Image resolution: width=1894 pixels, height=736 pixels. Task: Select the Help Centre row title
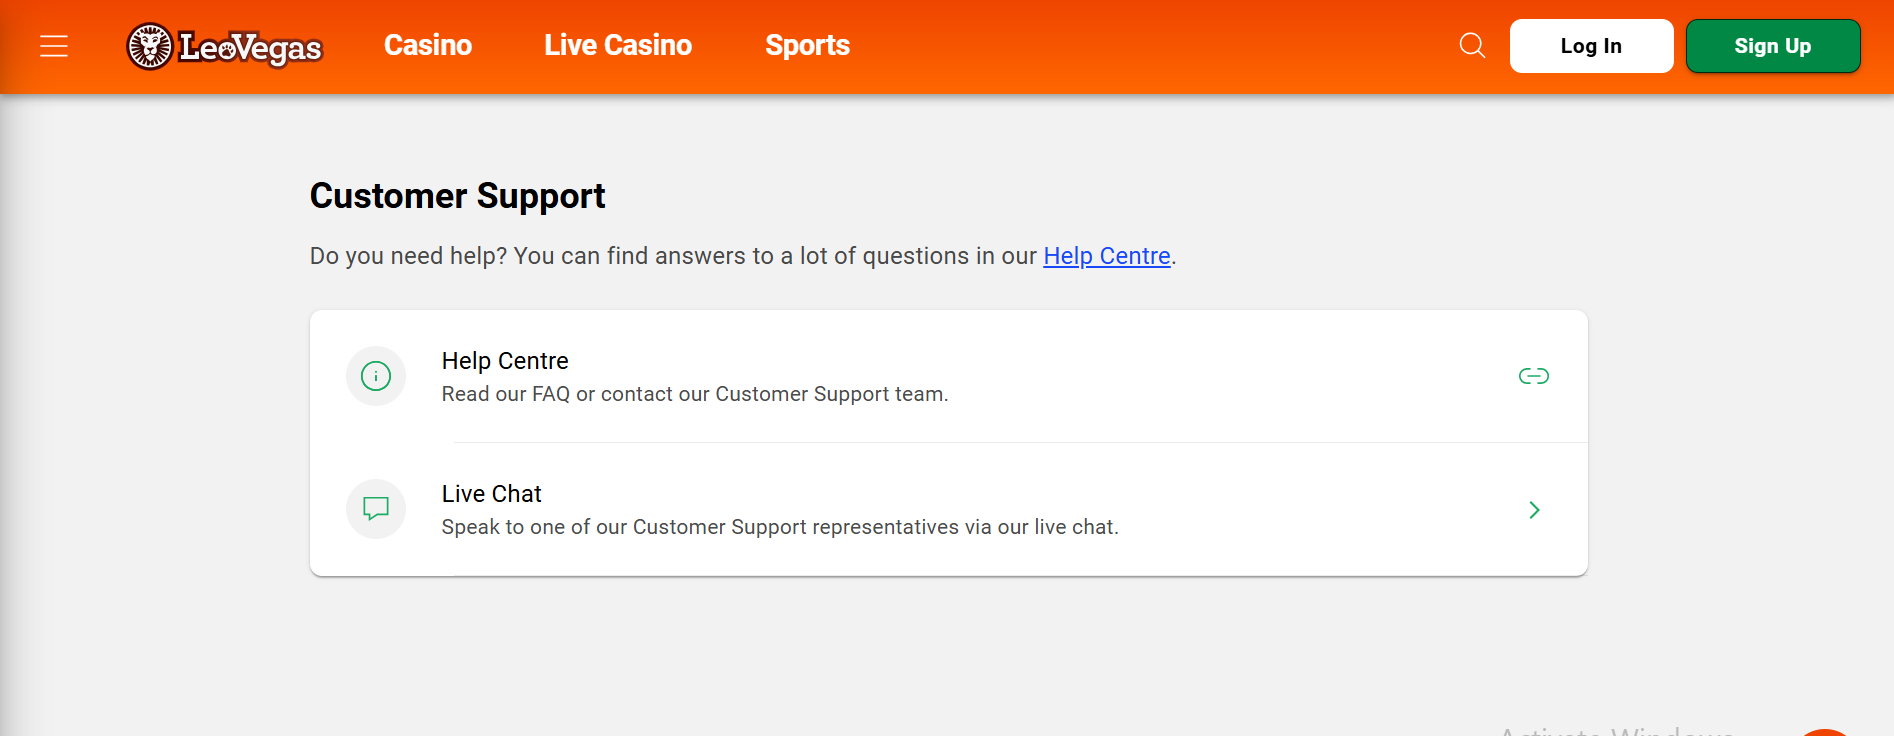pyautogui.click(x=505, y=361)
